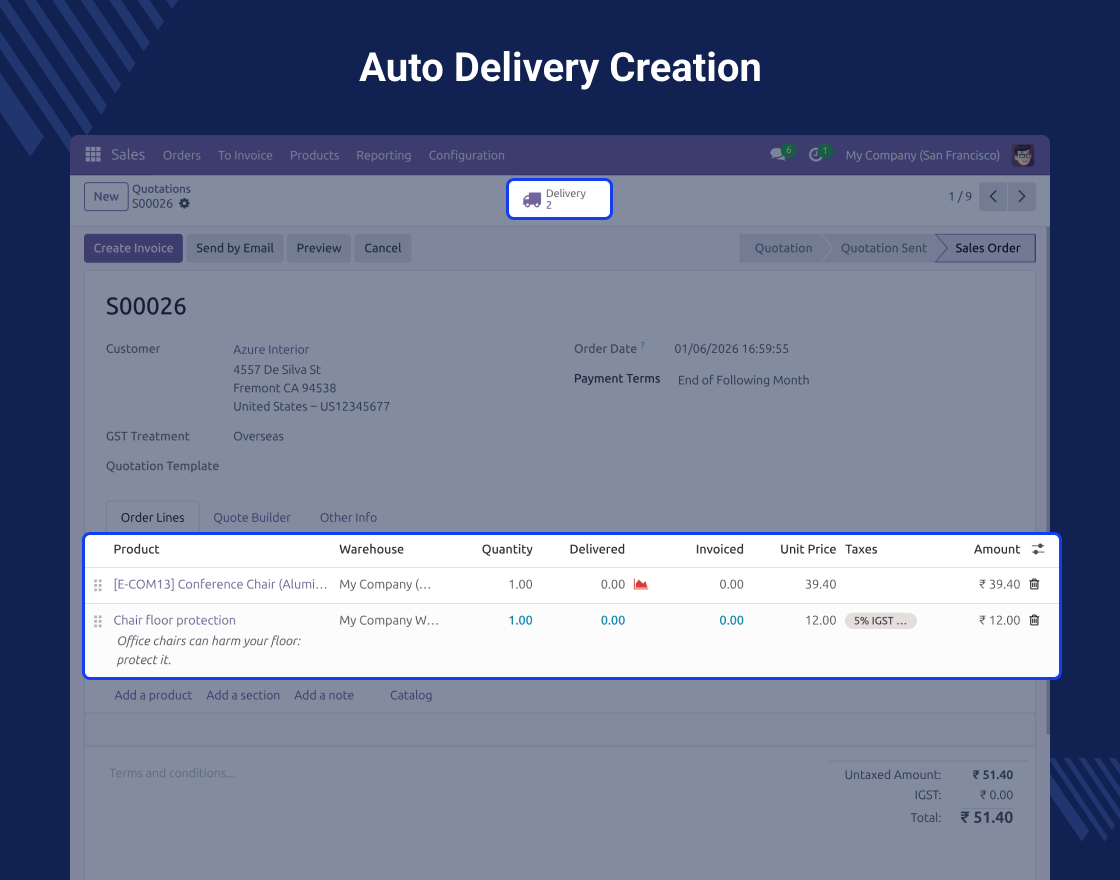The image size is (1120, 880).
Task: Click Add a product link
Action: 153,695
